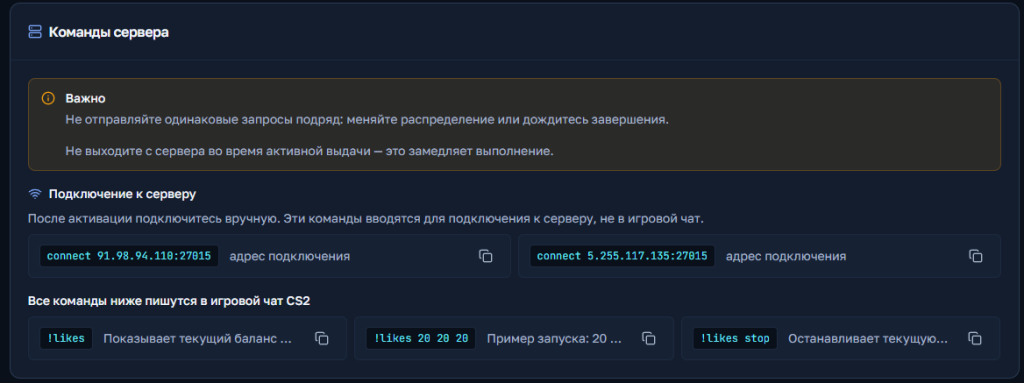Copy the !likes balance command
The image size is (1024, 383).
[x=321, y=339]
